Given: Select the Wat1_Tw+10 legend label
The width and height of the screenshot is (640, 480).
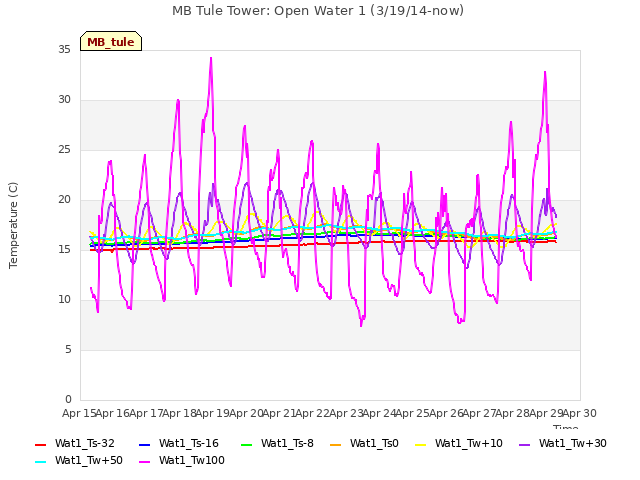Looking at the screenshot, I should [469, 444].
